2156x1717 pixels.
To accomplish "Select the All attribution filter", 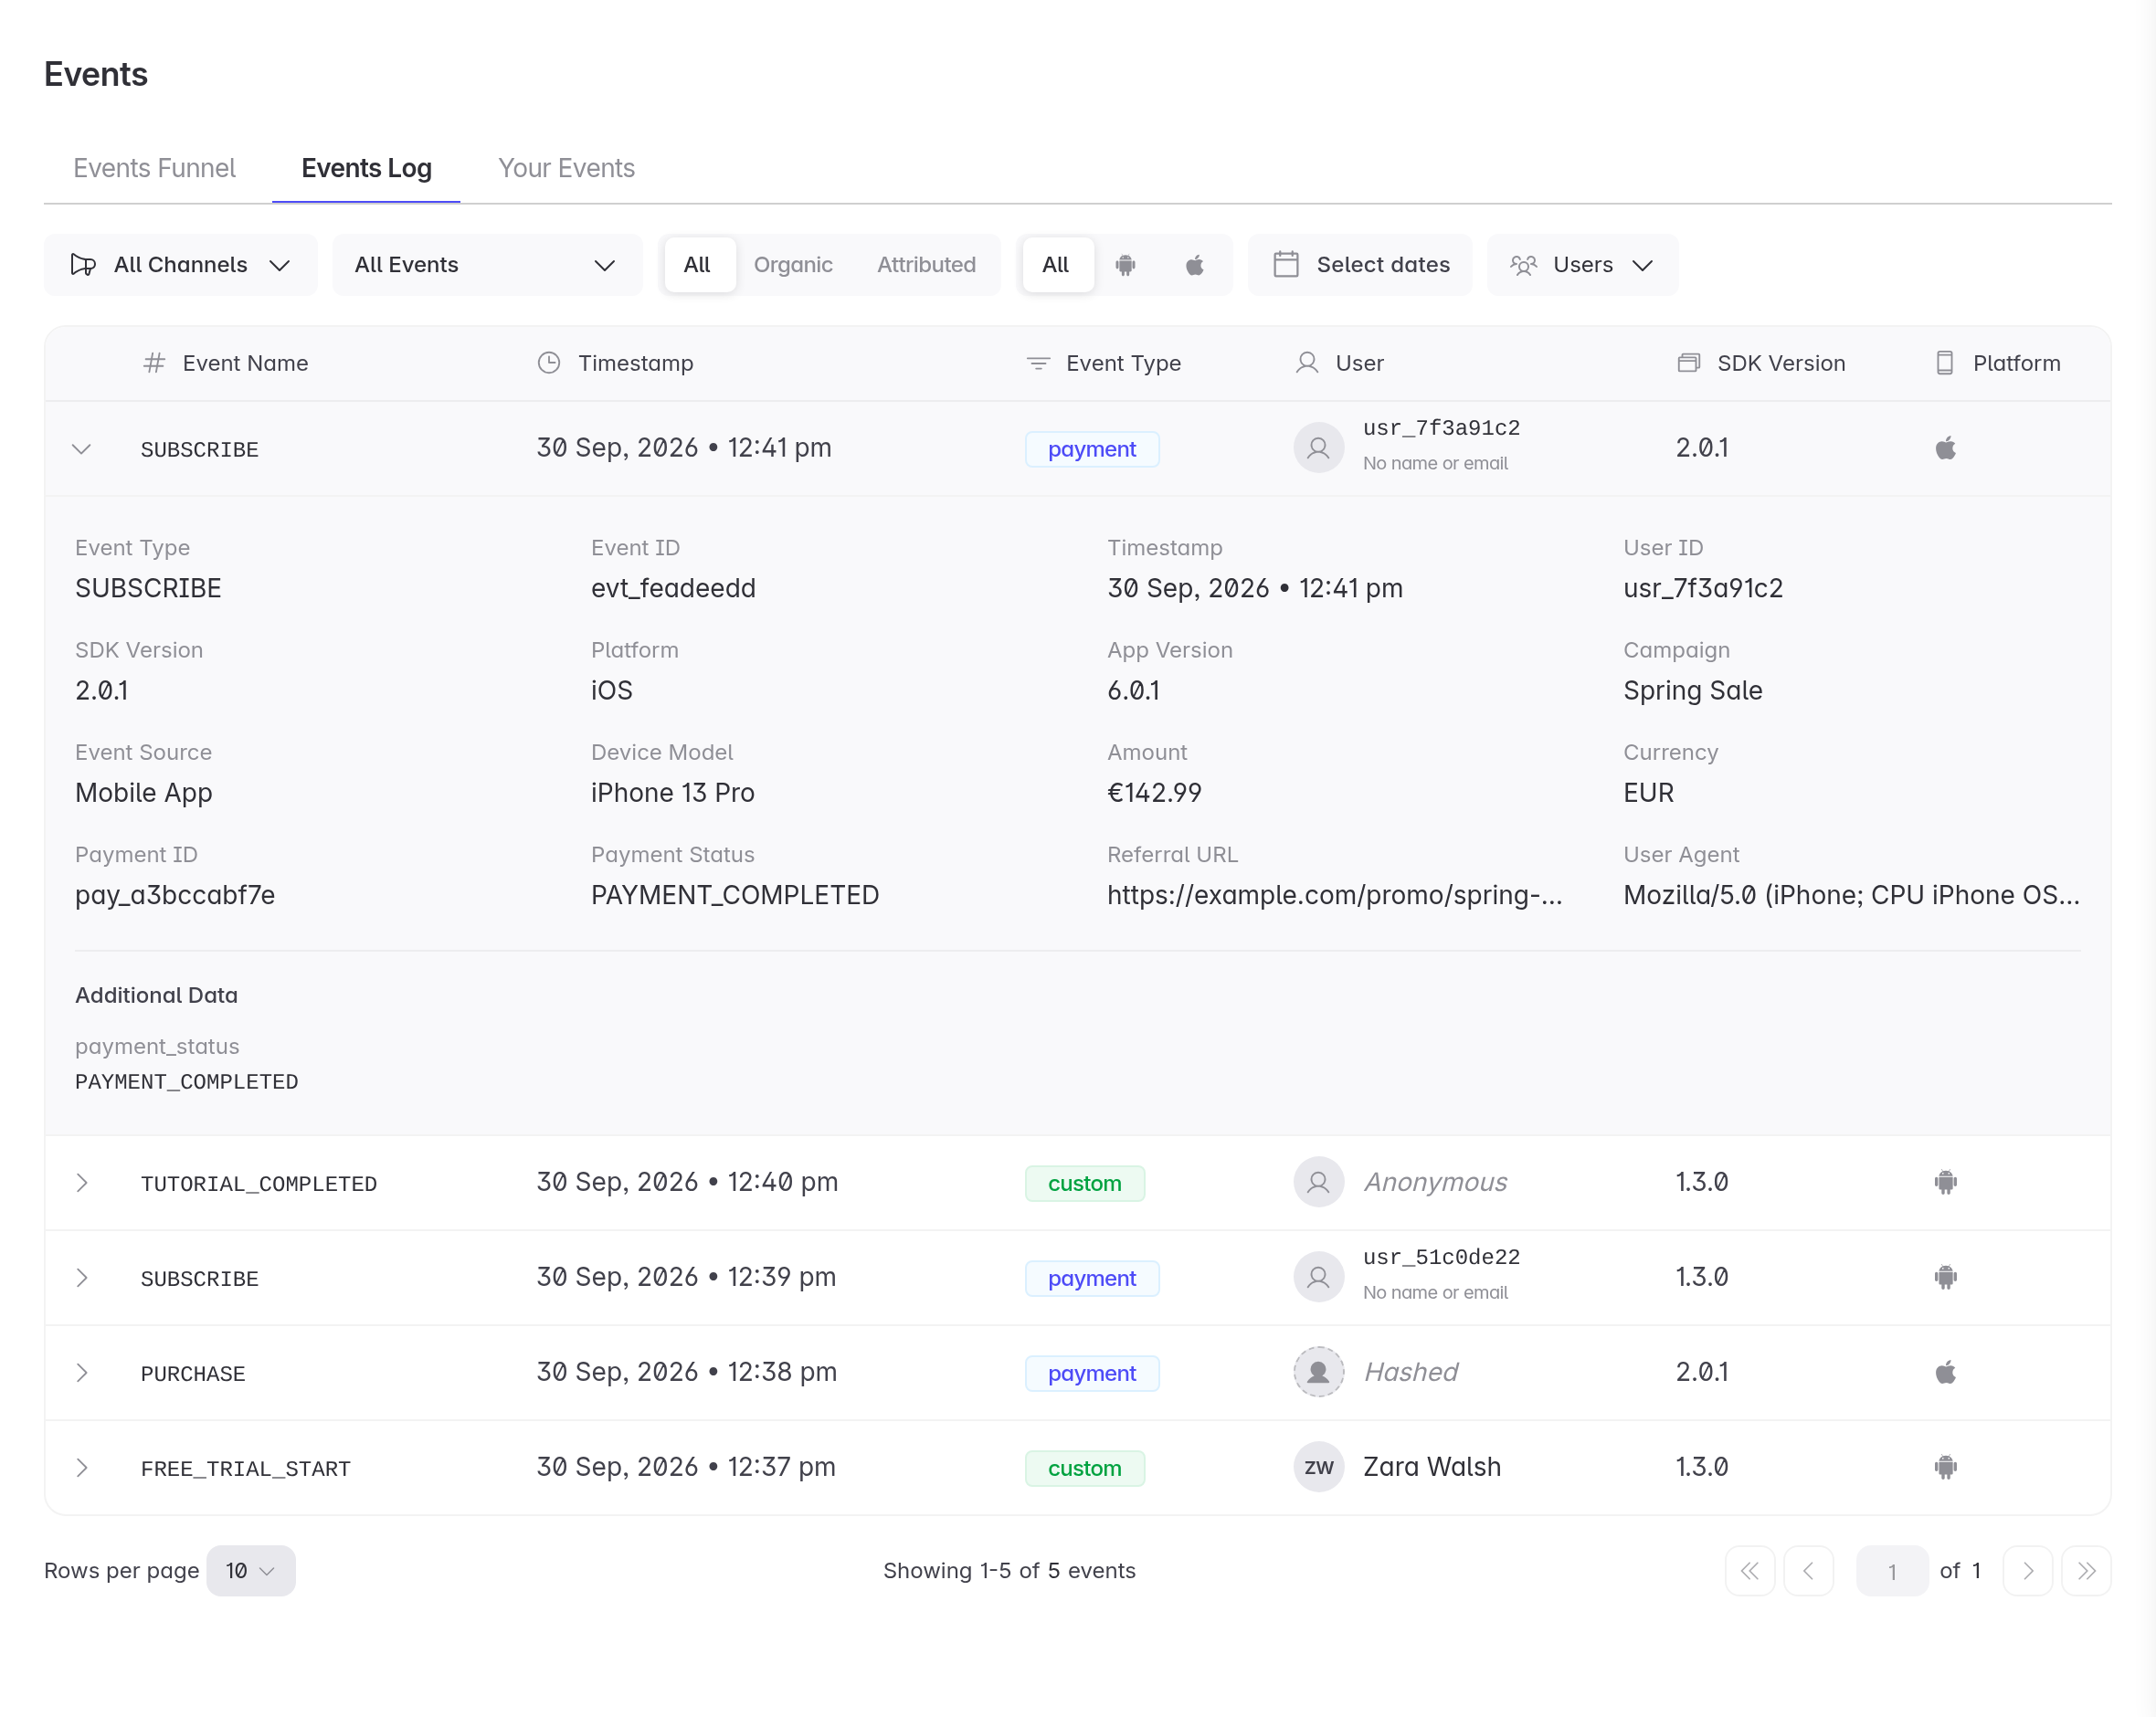I will coord(698,265).
